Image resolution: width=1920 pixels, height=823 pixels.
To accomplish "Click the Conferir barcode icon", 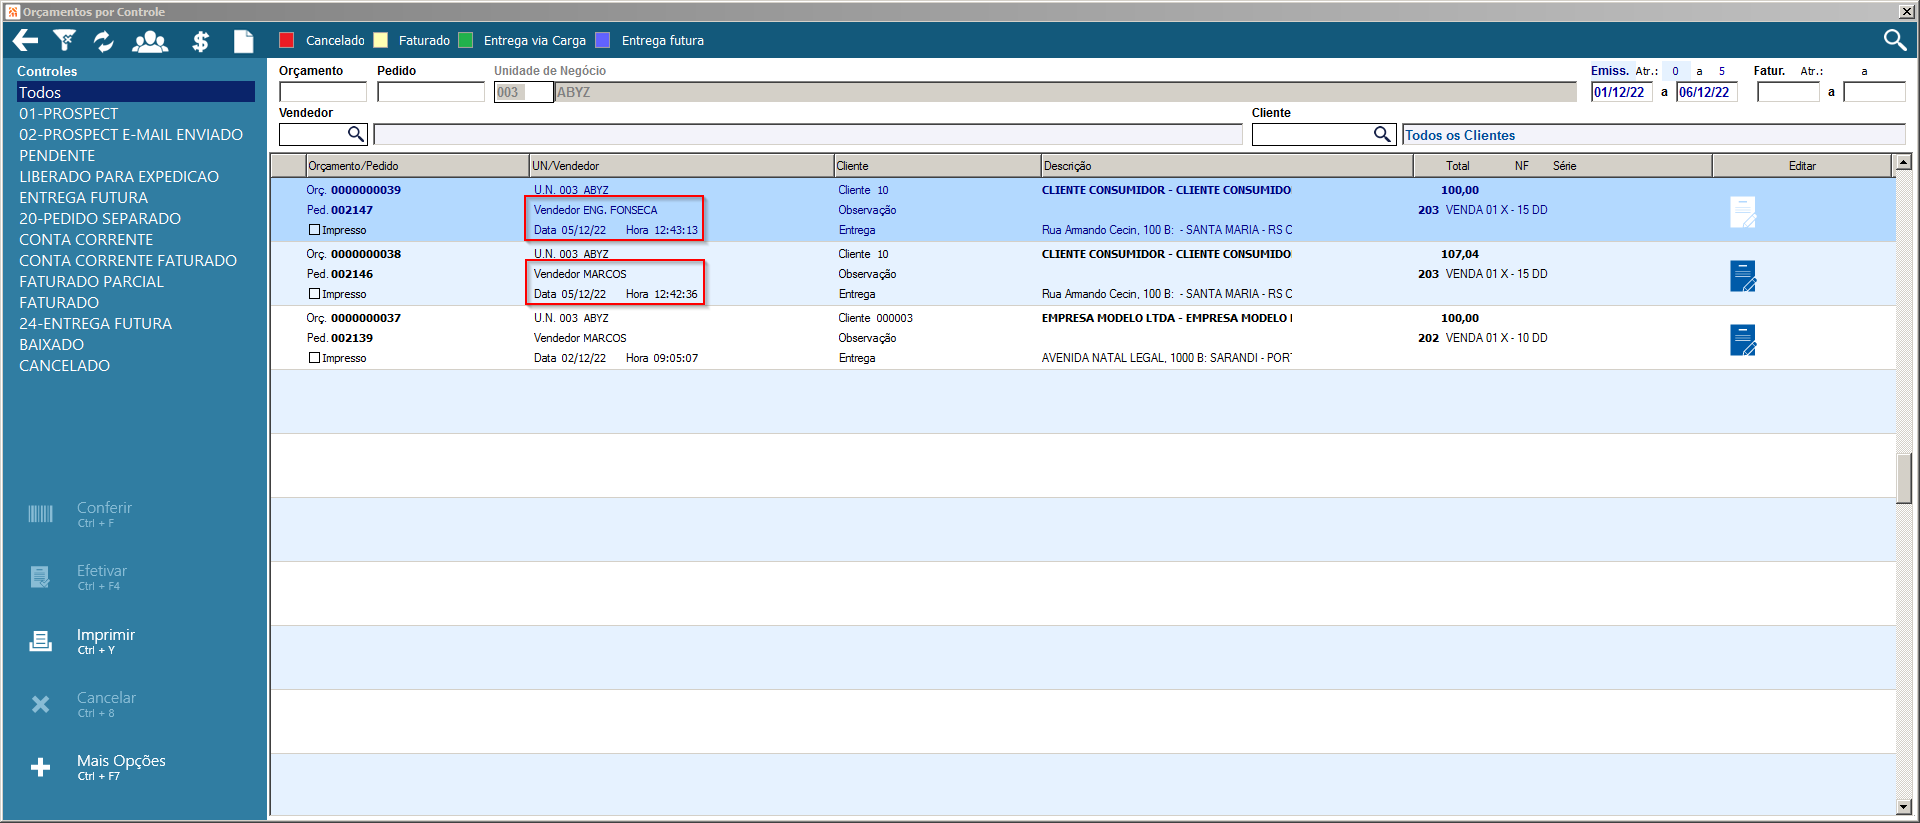I will (40, 514).
